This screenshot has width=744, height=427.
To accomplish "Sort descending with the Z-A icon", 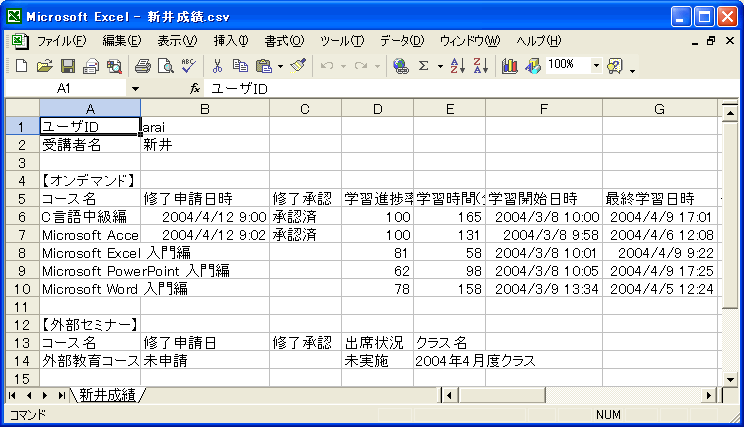I will (x=481, y=66).
